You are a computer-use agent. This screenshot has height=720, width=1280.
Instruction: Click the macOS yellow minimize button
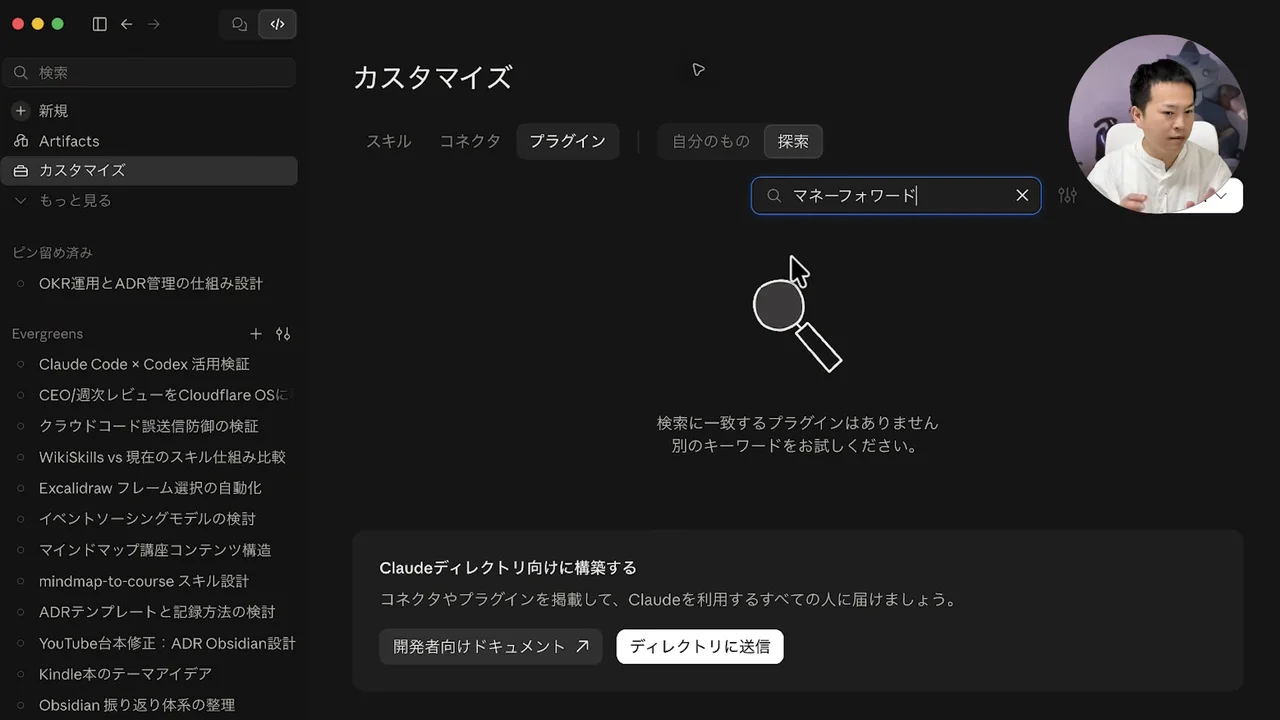[38, 24]
